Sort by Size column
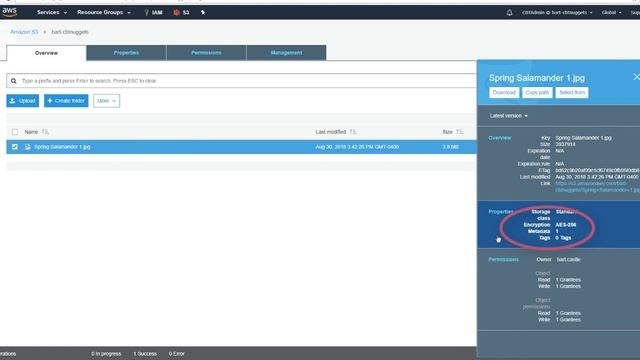This screenshot has height=360, width=640. coord(452,132)
